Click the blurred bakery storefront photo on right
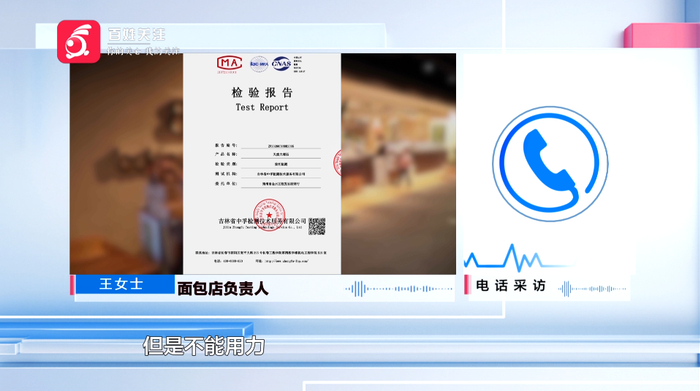Screen dimensions: 700x391 click(398, 164)
